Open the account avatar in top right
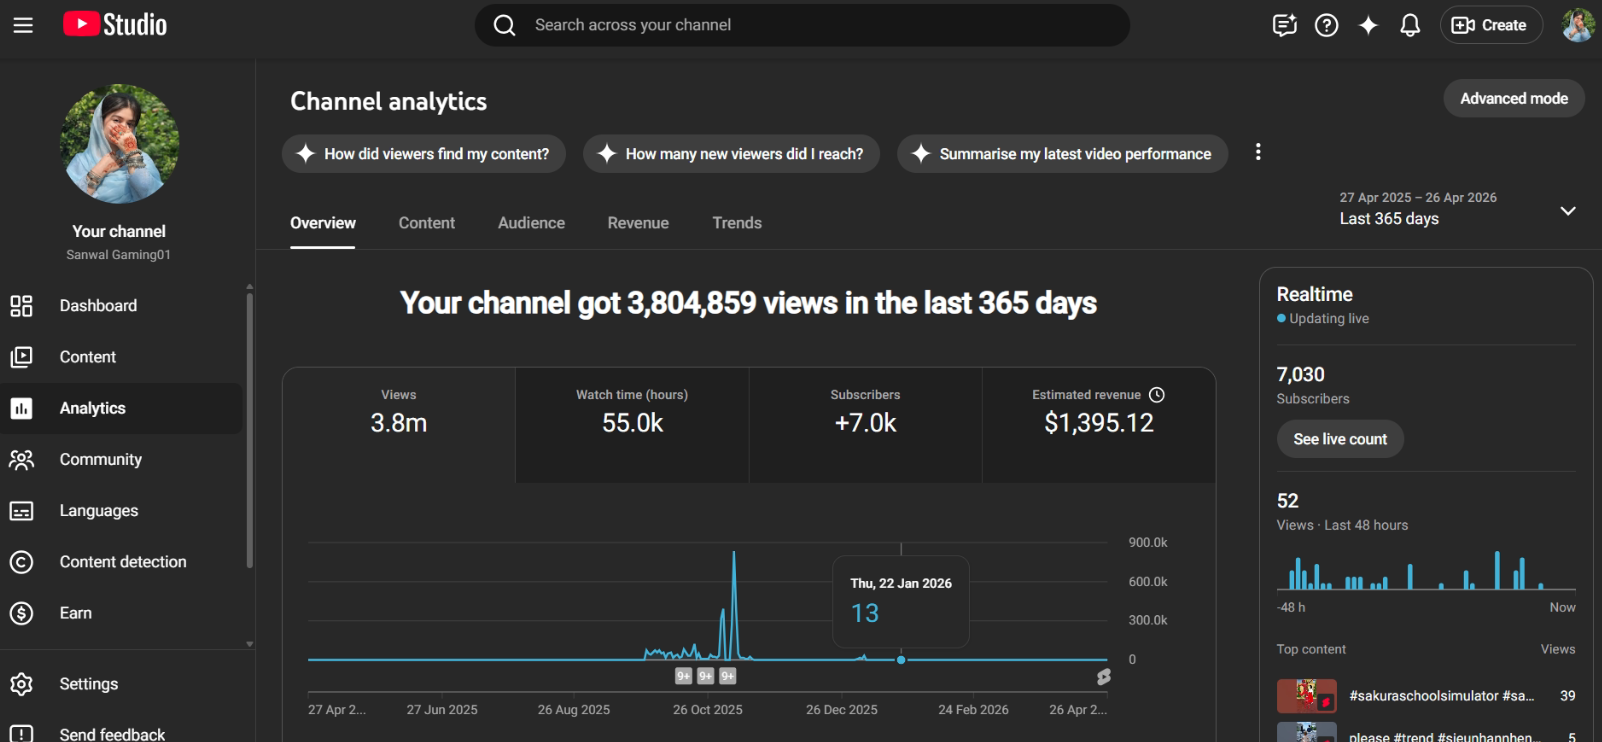This screenshot has height=742, width=1602. (1578, 25)
